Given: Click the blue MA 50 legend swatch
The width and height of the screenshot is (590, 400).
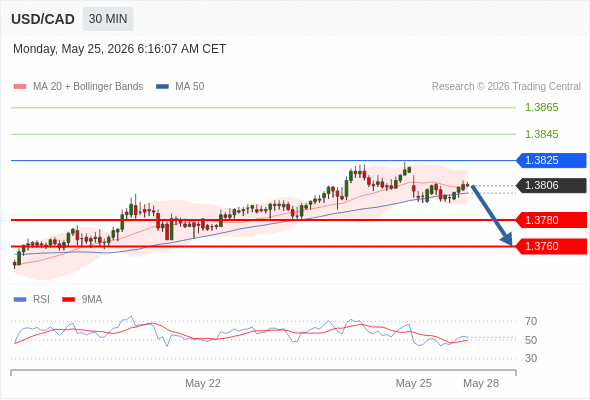Looking at the screenshot, I should tap(162, 87).
